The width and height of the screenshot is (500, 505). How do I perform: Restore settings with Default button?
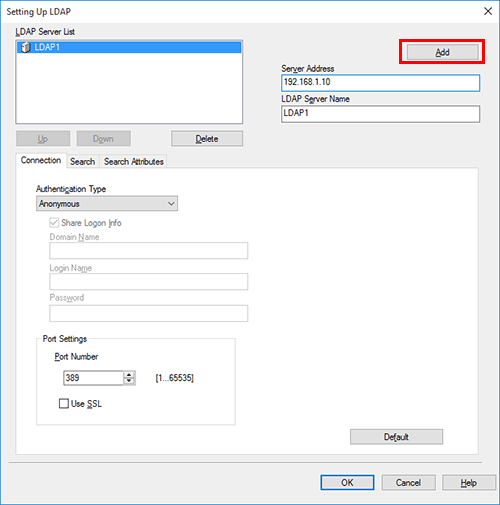(x=396, y=437)
